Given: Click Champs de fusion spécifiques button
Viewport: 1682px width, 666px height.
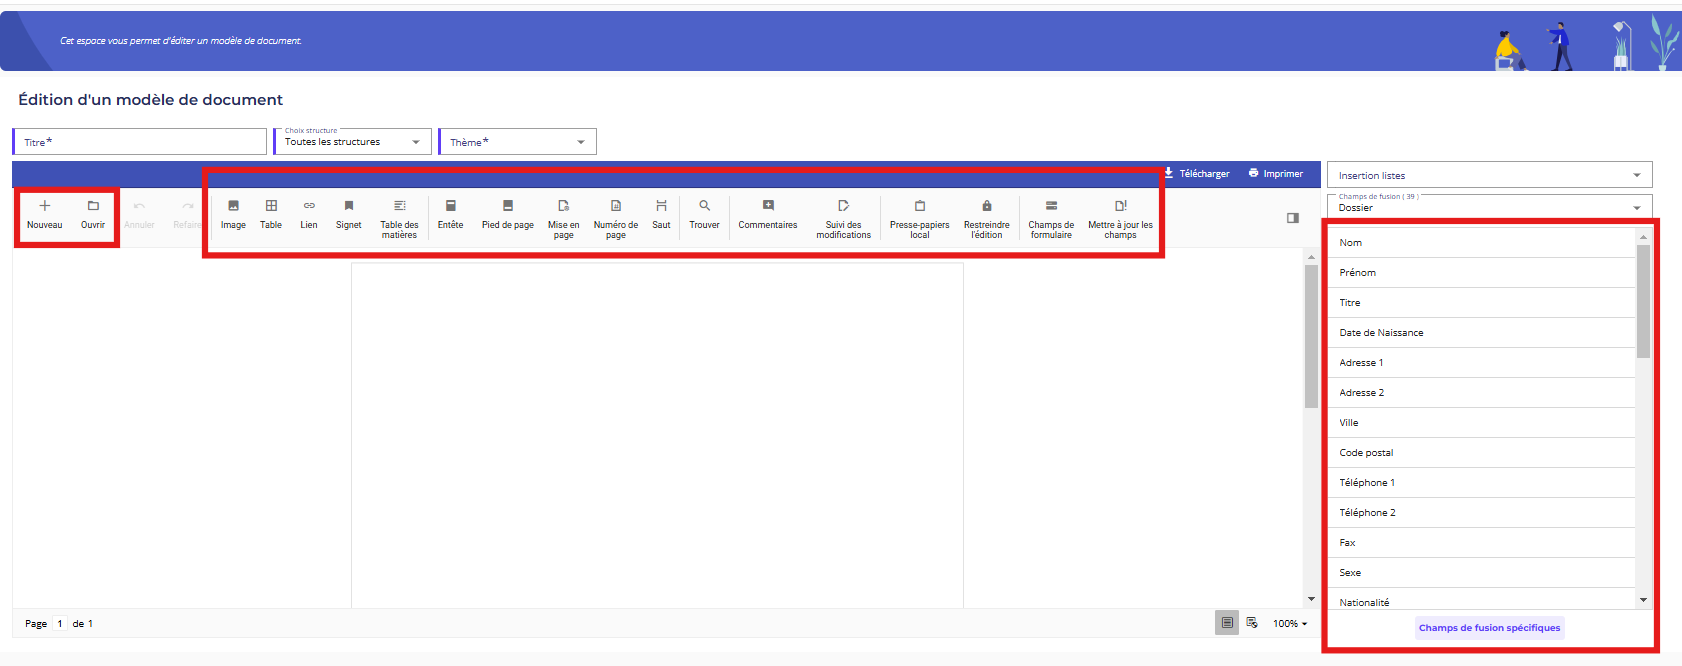Looking at the screenshot, I should point(1489,628).
